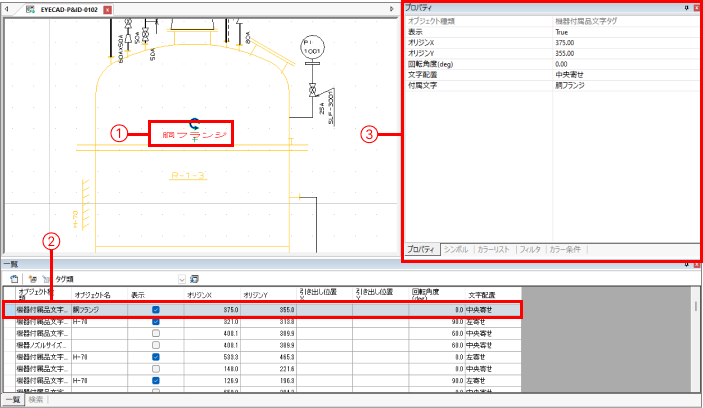
Task: Switch to the カラーリスト tab
Action: point(495,248)
